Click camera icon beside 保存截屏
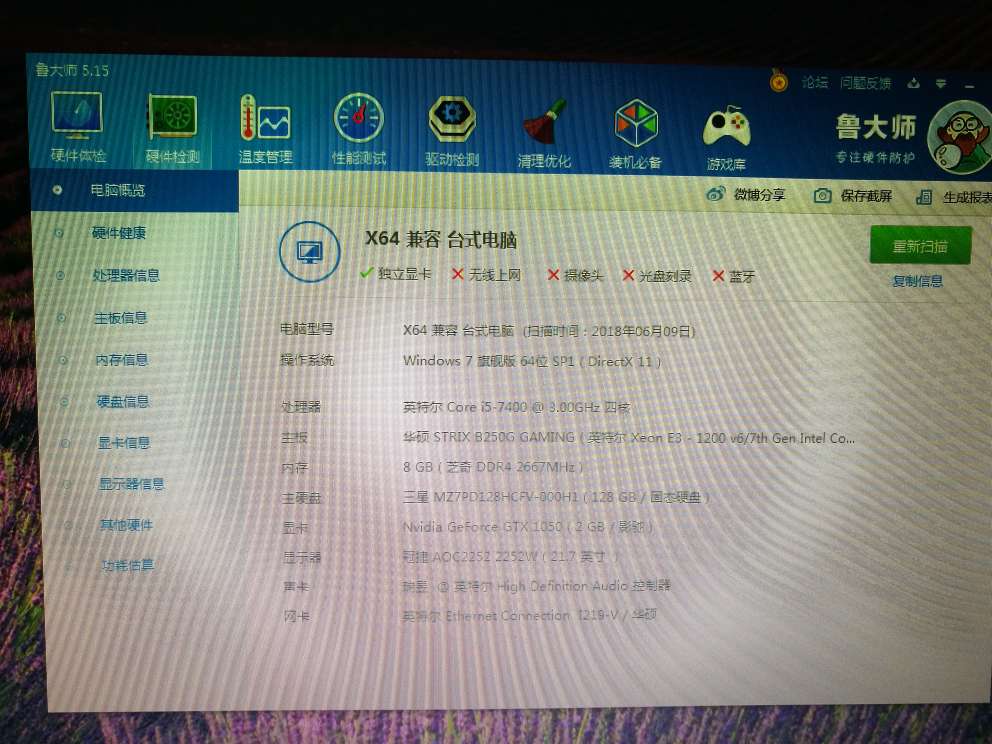This screenshot has width=992, height=744. [x=822, y=195]
